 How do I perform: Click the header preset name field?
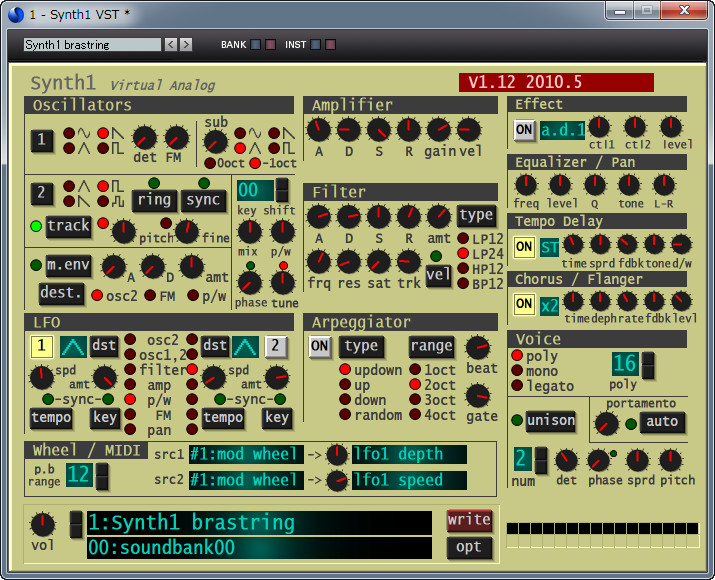pos(92,44)
